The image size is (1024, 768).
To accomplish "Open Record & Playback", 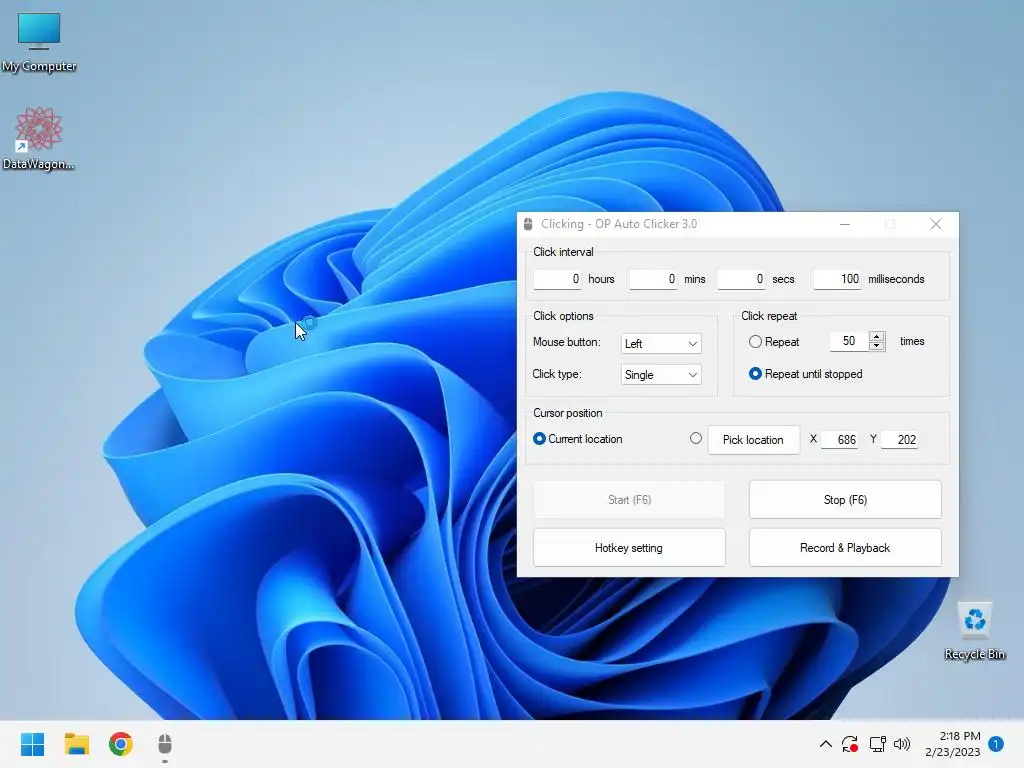I will (845, 548).
